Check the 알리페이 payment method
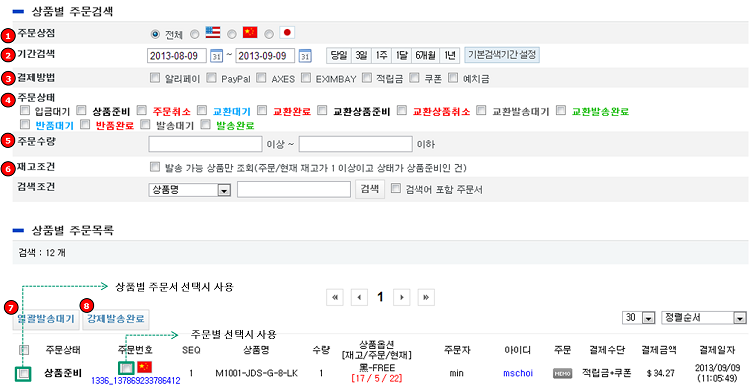Image resolution: width=750 pixels, height=386 pixels. (x=154, y=77)
